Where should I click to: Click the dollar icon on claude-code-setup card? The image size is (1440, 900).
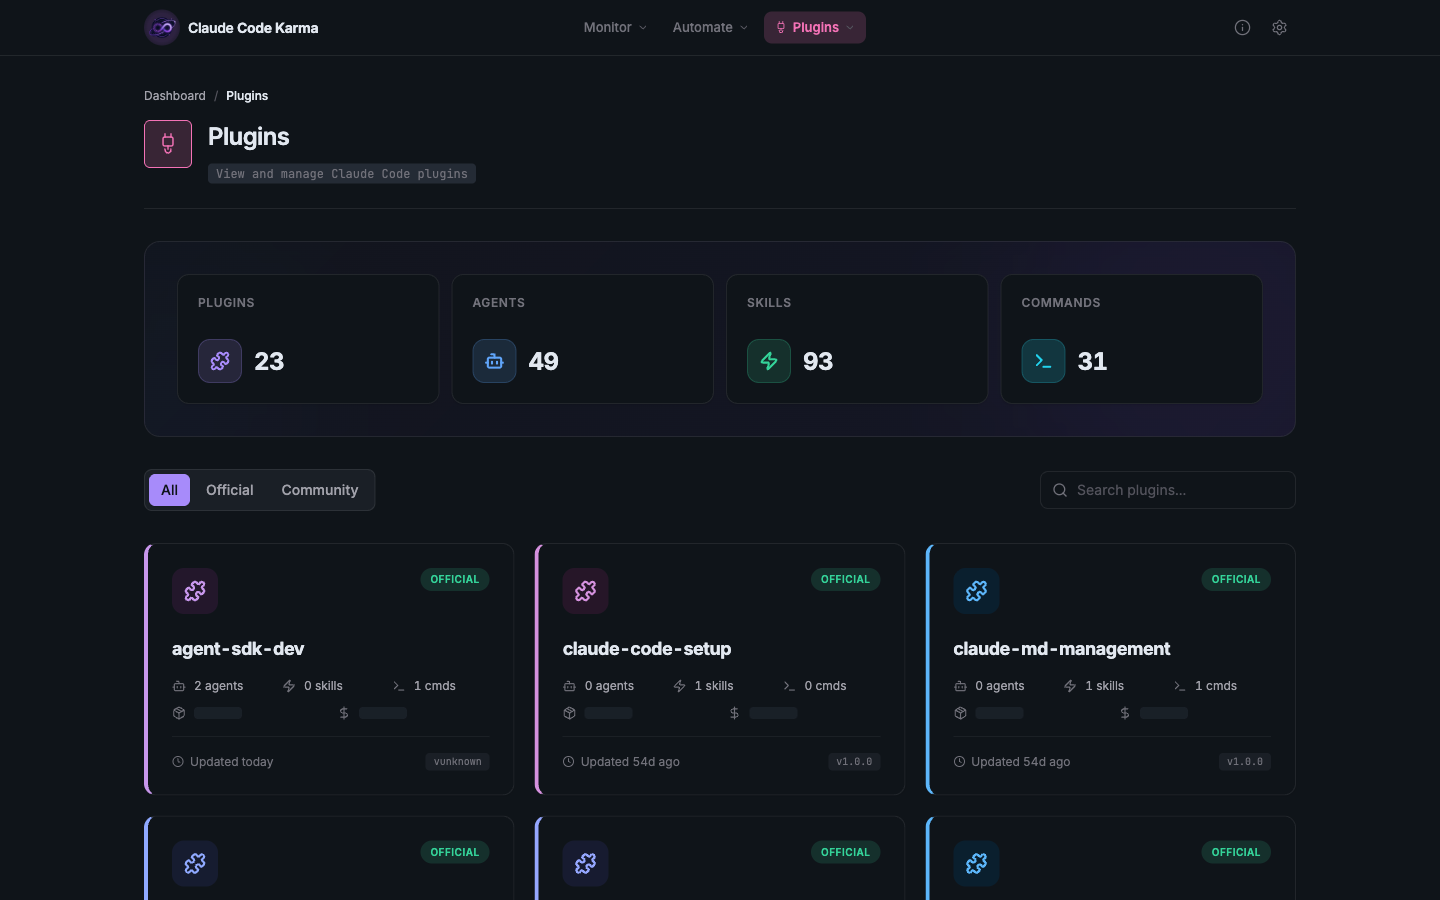735,713
